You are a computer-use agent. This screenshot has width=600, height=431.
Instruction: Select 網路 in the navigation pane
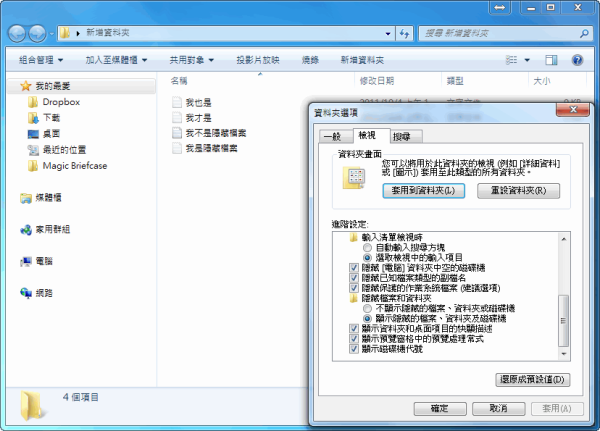44,293
